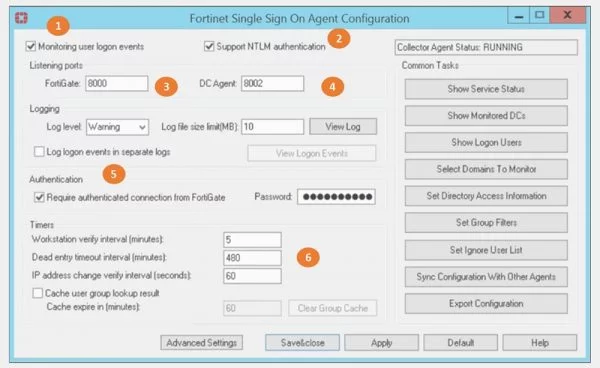The width and height of the screenshot is (600, 368).
Task: Open Show Service Status
Action: pos(486,89)
